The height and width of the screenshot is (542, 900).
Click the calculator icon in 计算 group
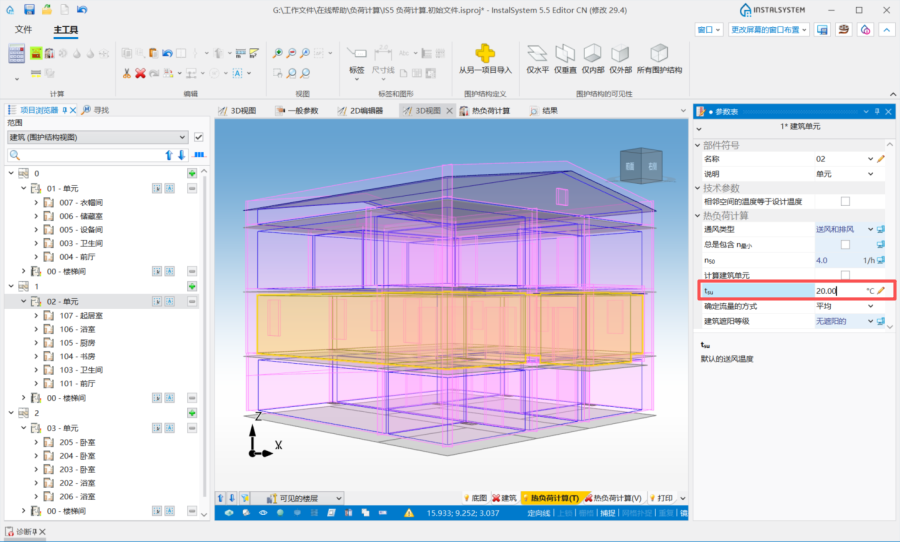[17, 54]
